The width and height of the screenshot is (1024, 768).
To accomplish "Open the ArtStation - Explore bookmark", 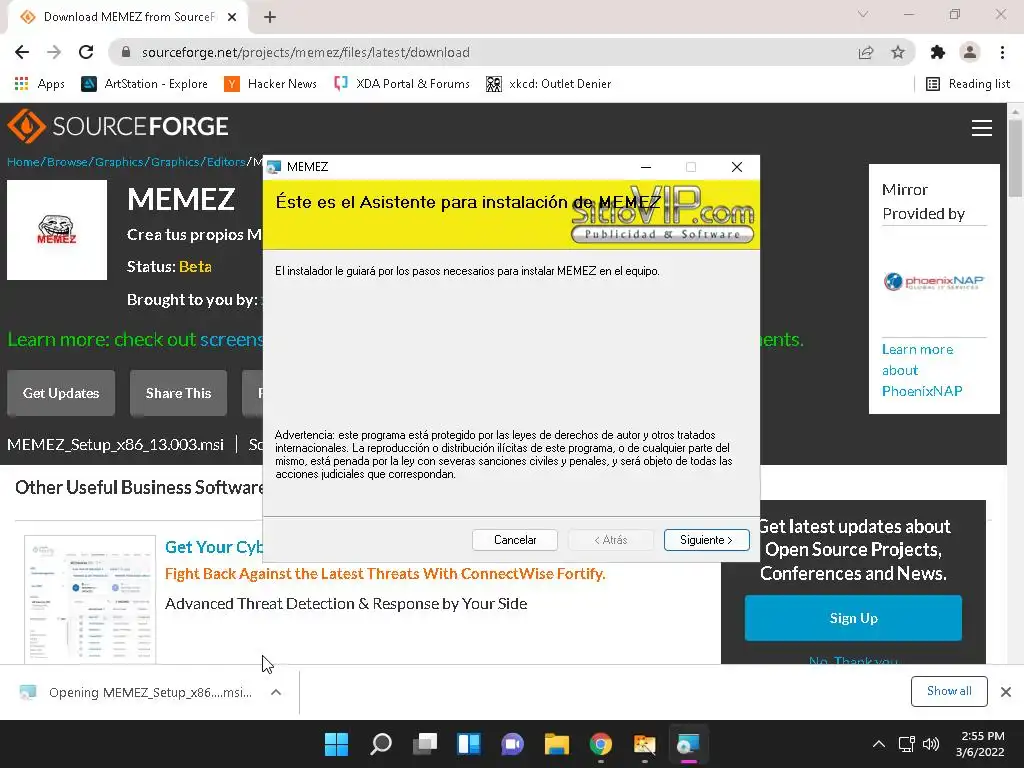I will pos(144,84).
